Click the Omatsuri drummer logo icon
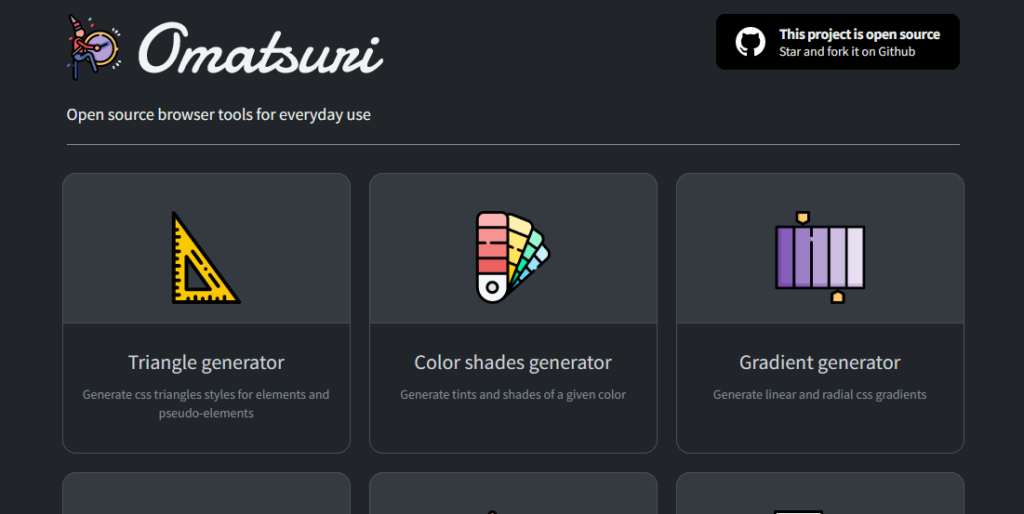This screenshot has height=514, width=1024. (93, 48)
